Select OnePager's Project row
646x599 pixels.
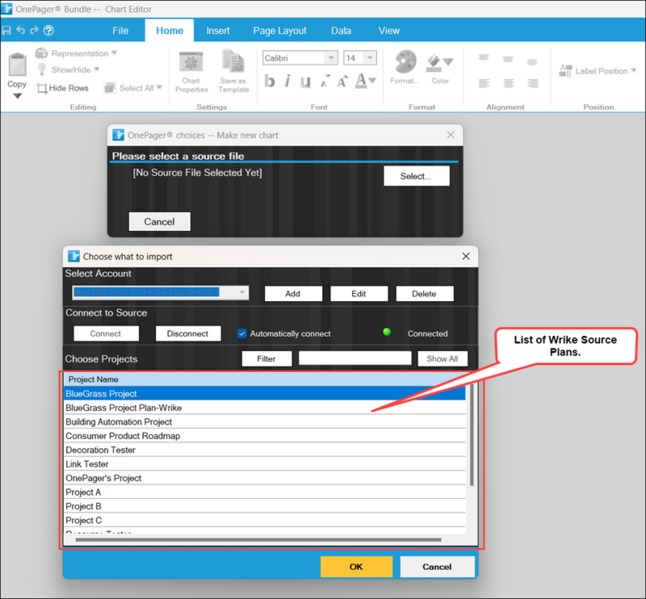265,477
